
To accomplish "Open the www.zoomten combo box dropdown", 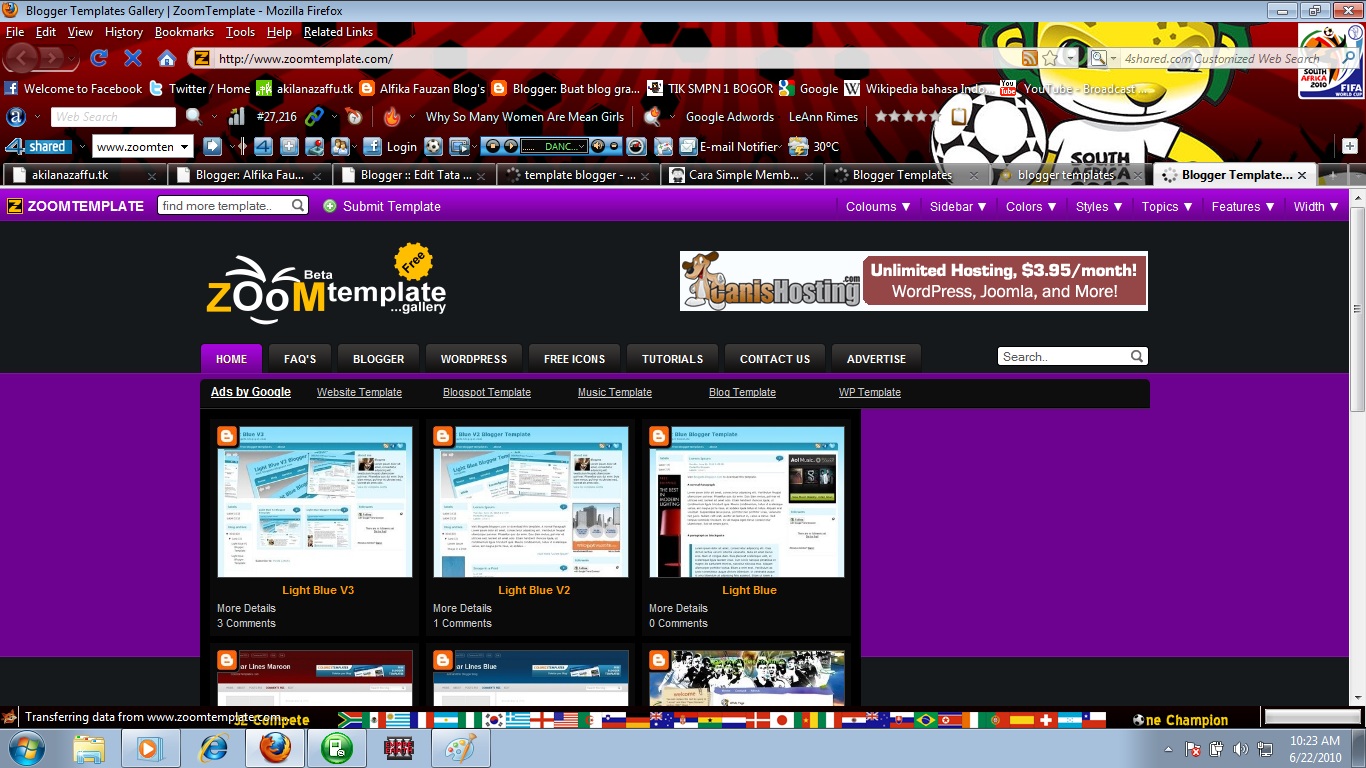I will click(x=184, y=147).
